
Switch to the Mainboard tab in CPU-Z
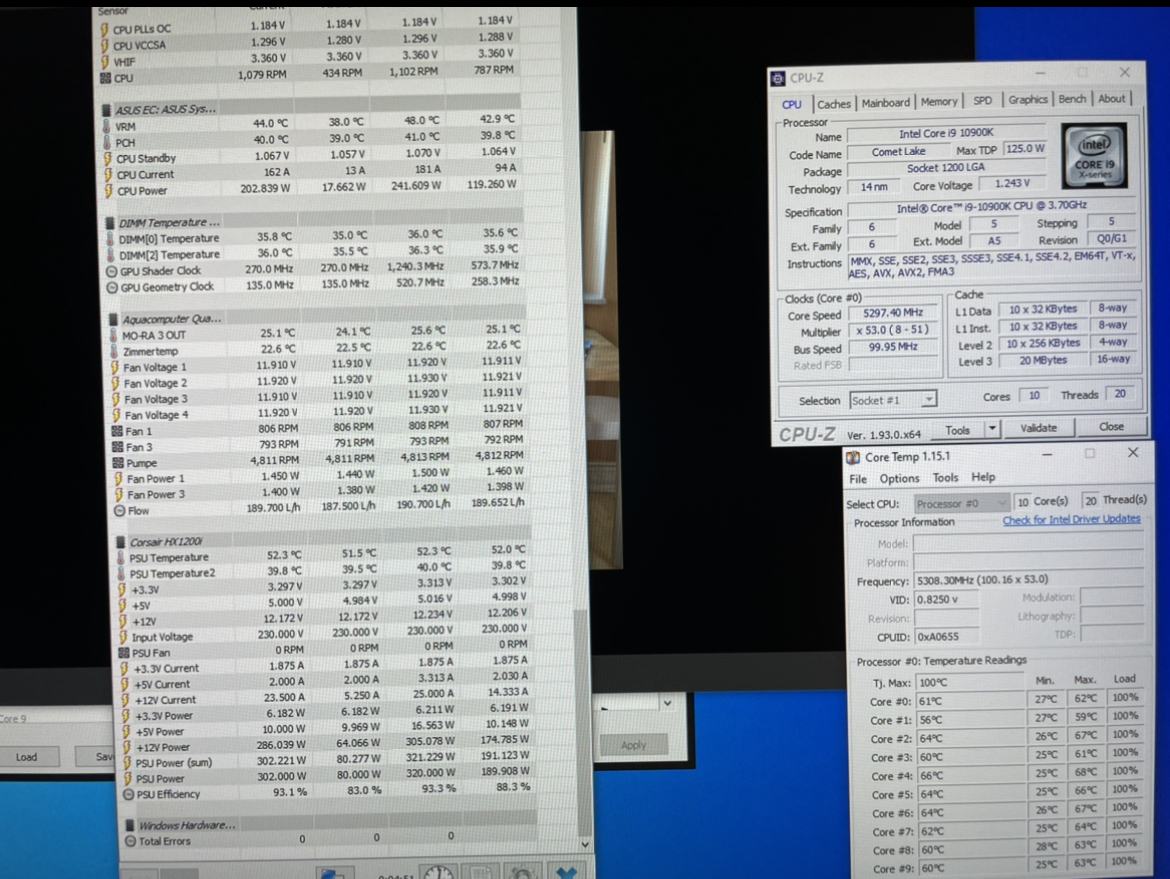[886, 102]
